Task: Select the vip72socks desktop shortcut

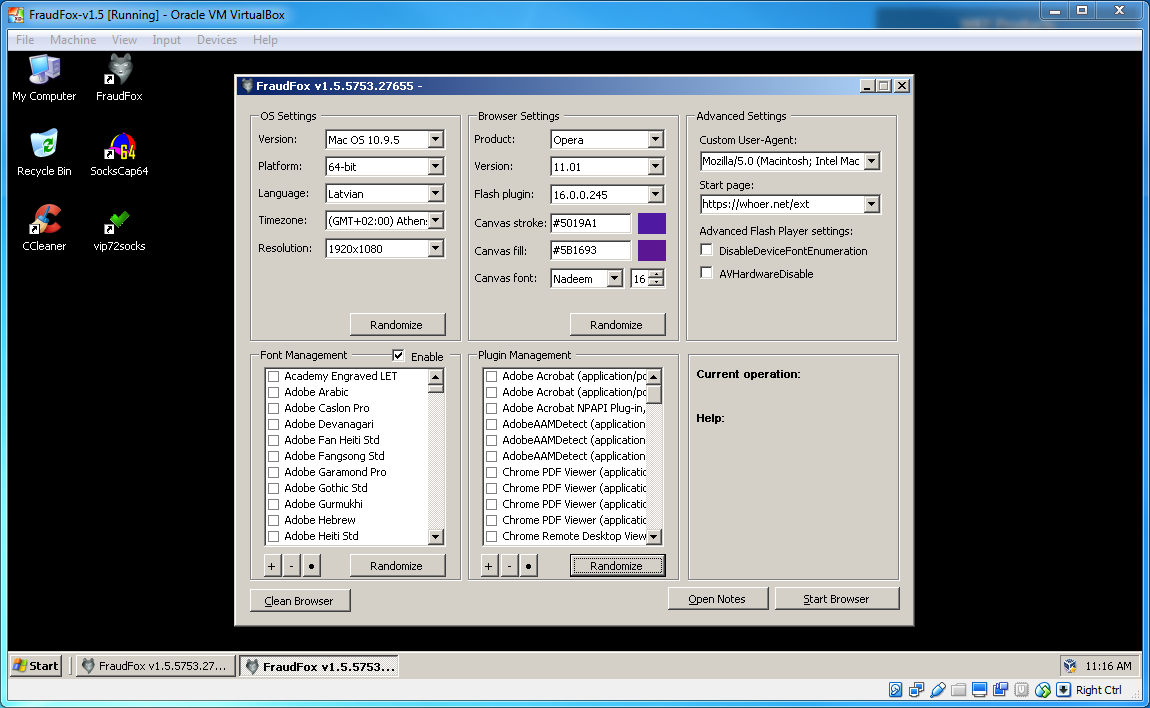Action: [x=119, y=230]
